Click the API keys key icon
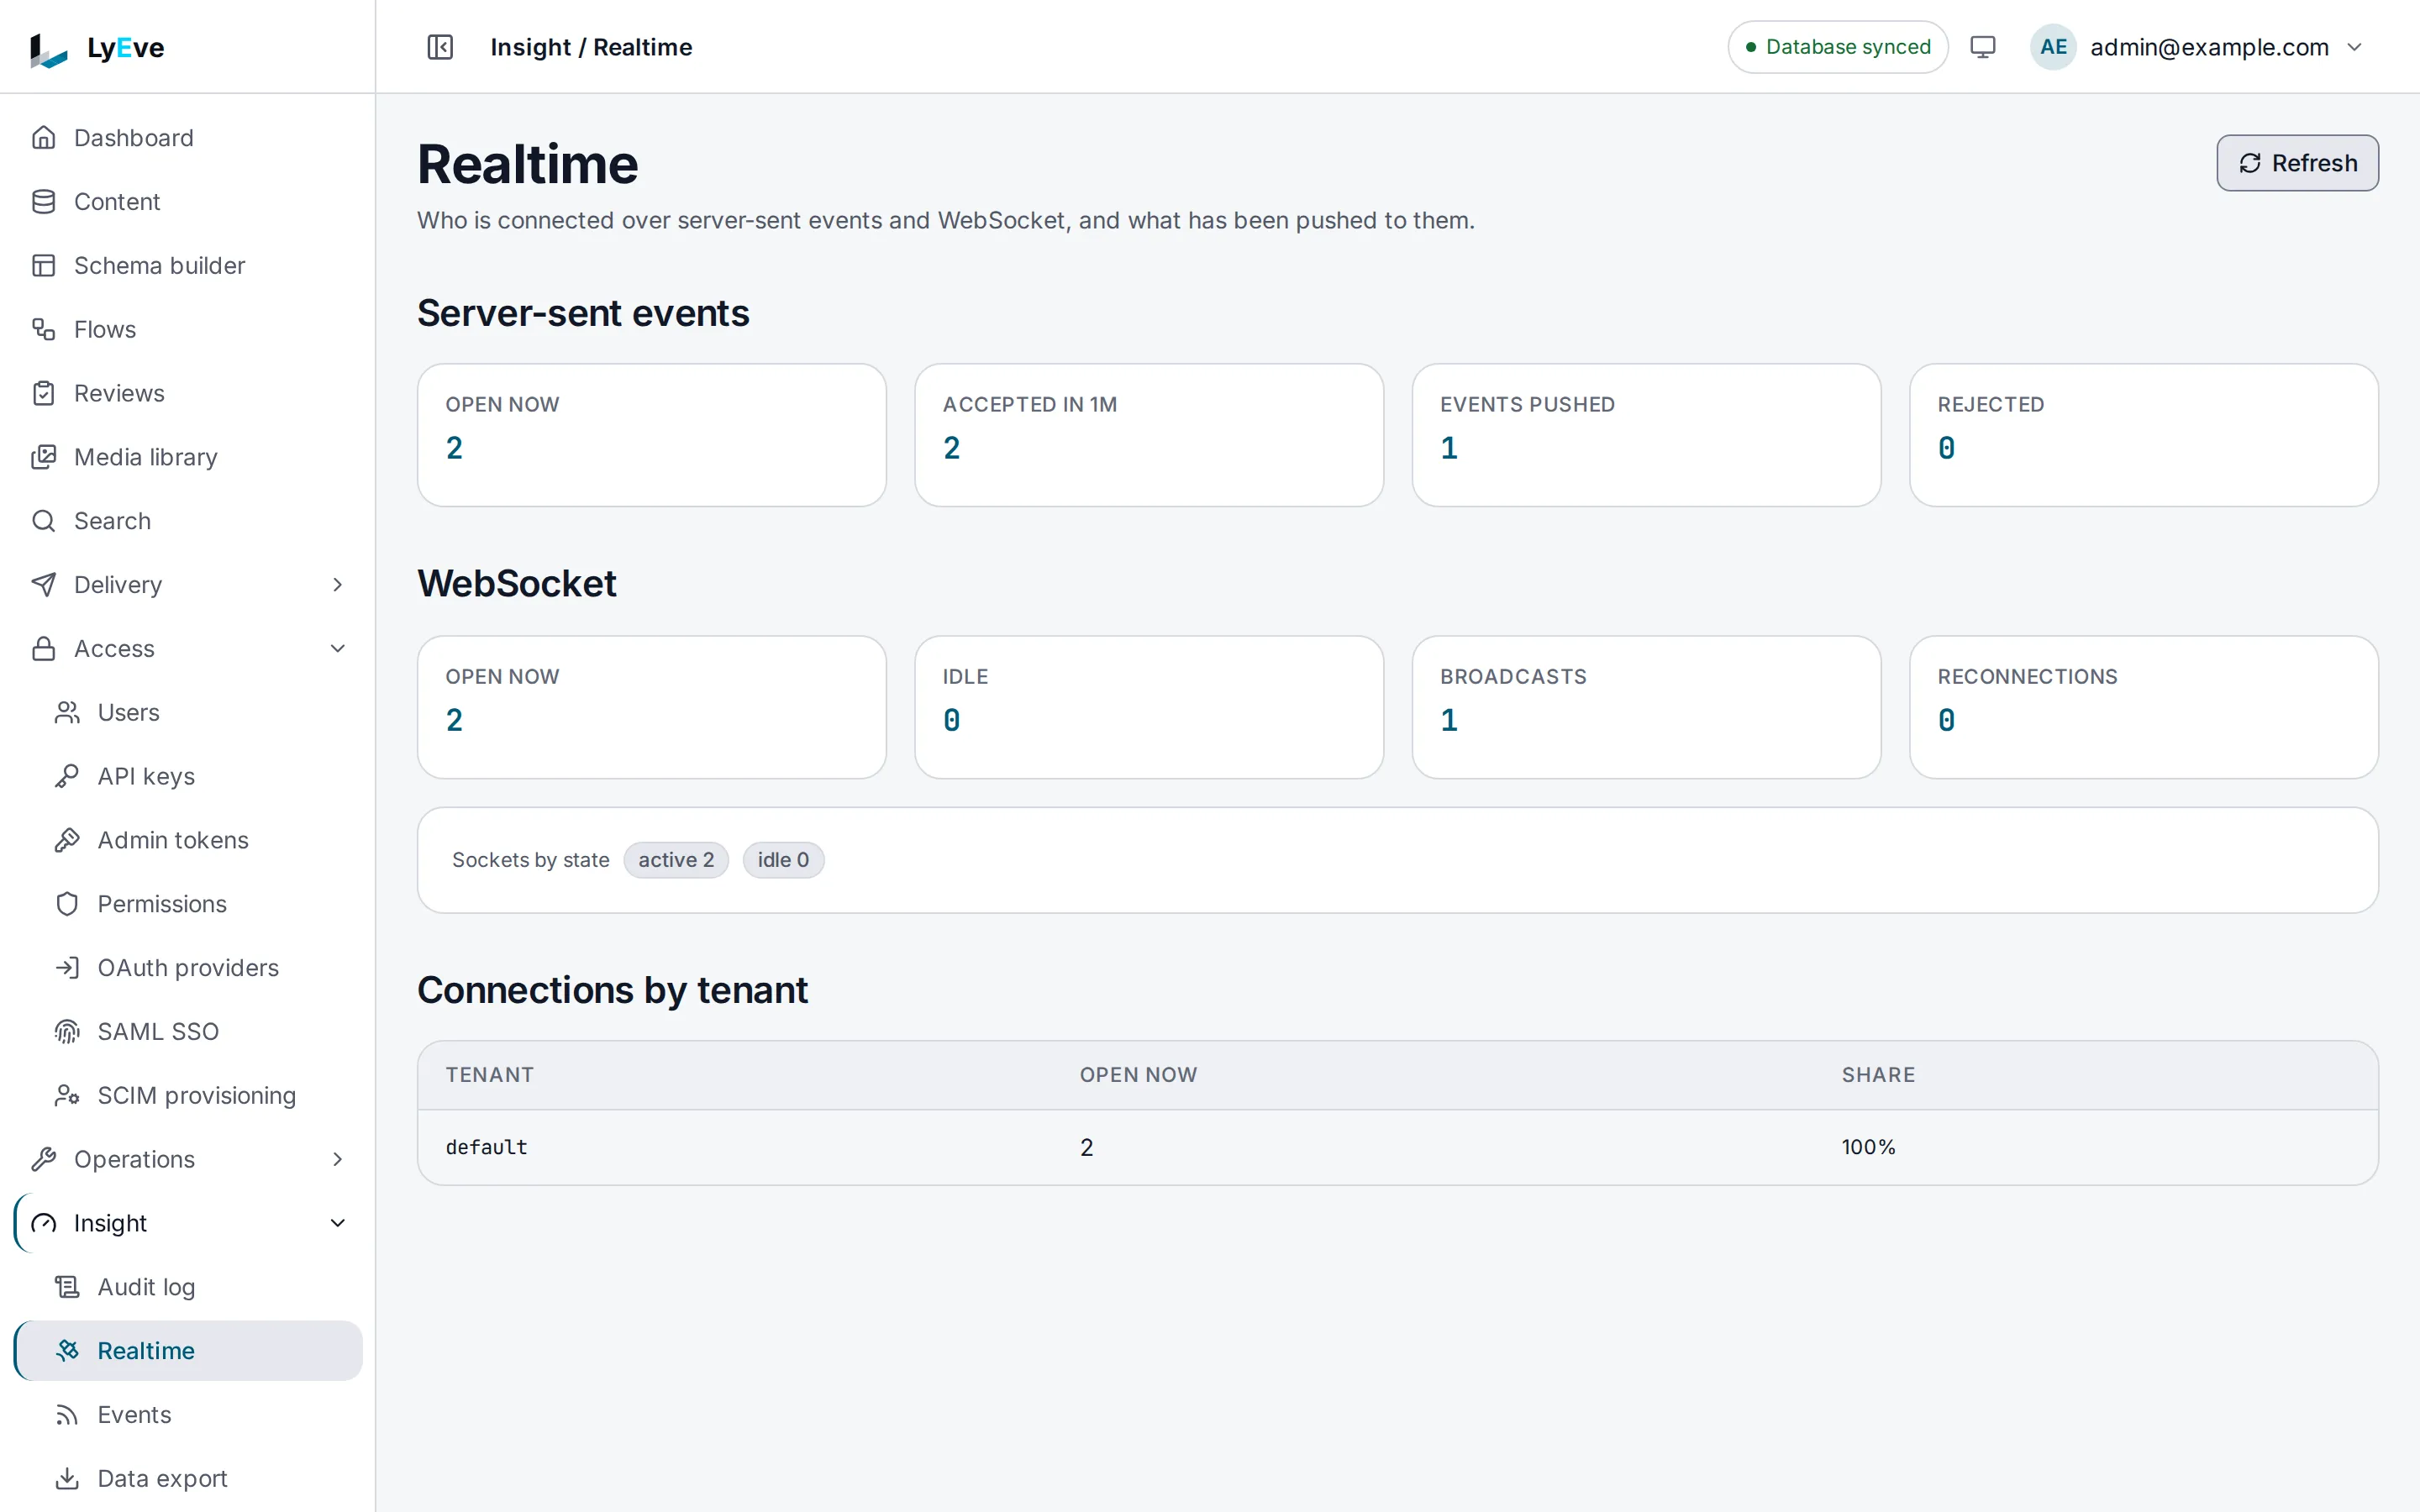The width and height of the screenshot is (2420, 1512). 67,776
